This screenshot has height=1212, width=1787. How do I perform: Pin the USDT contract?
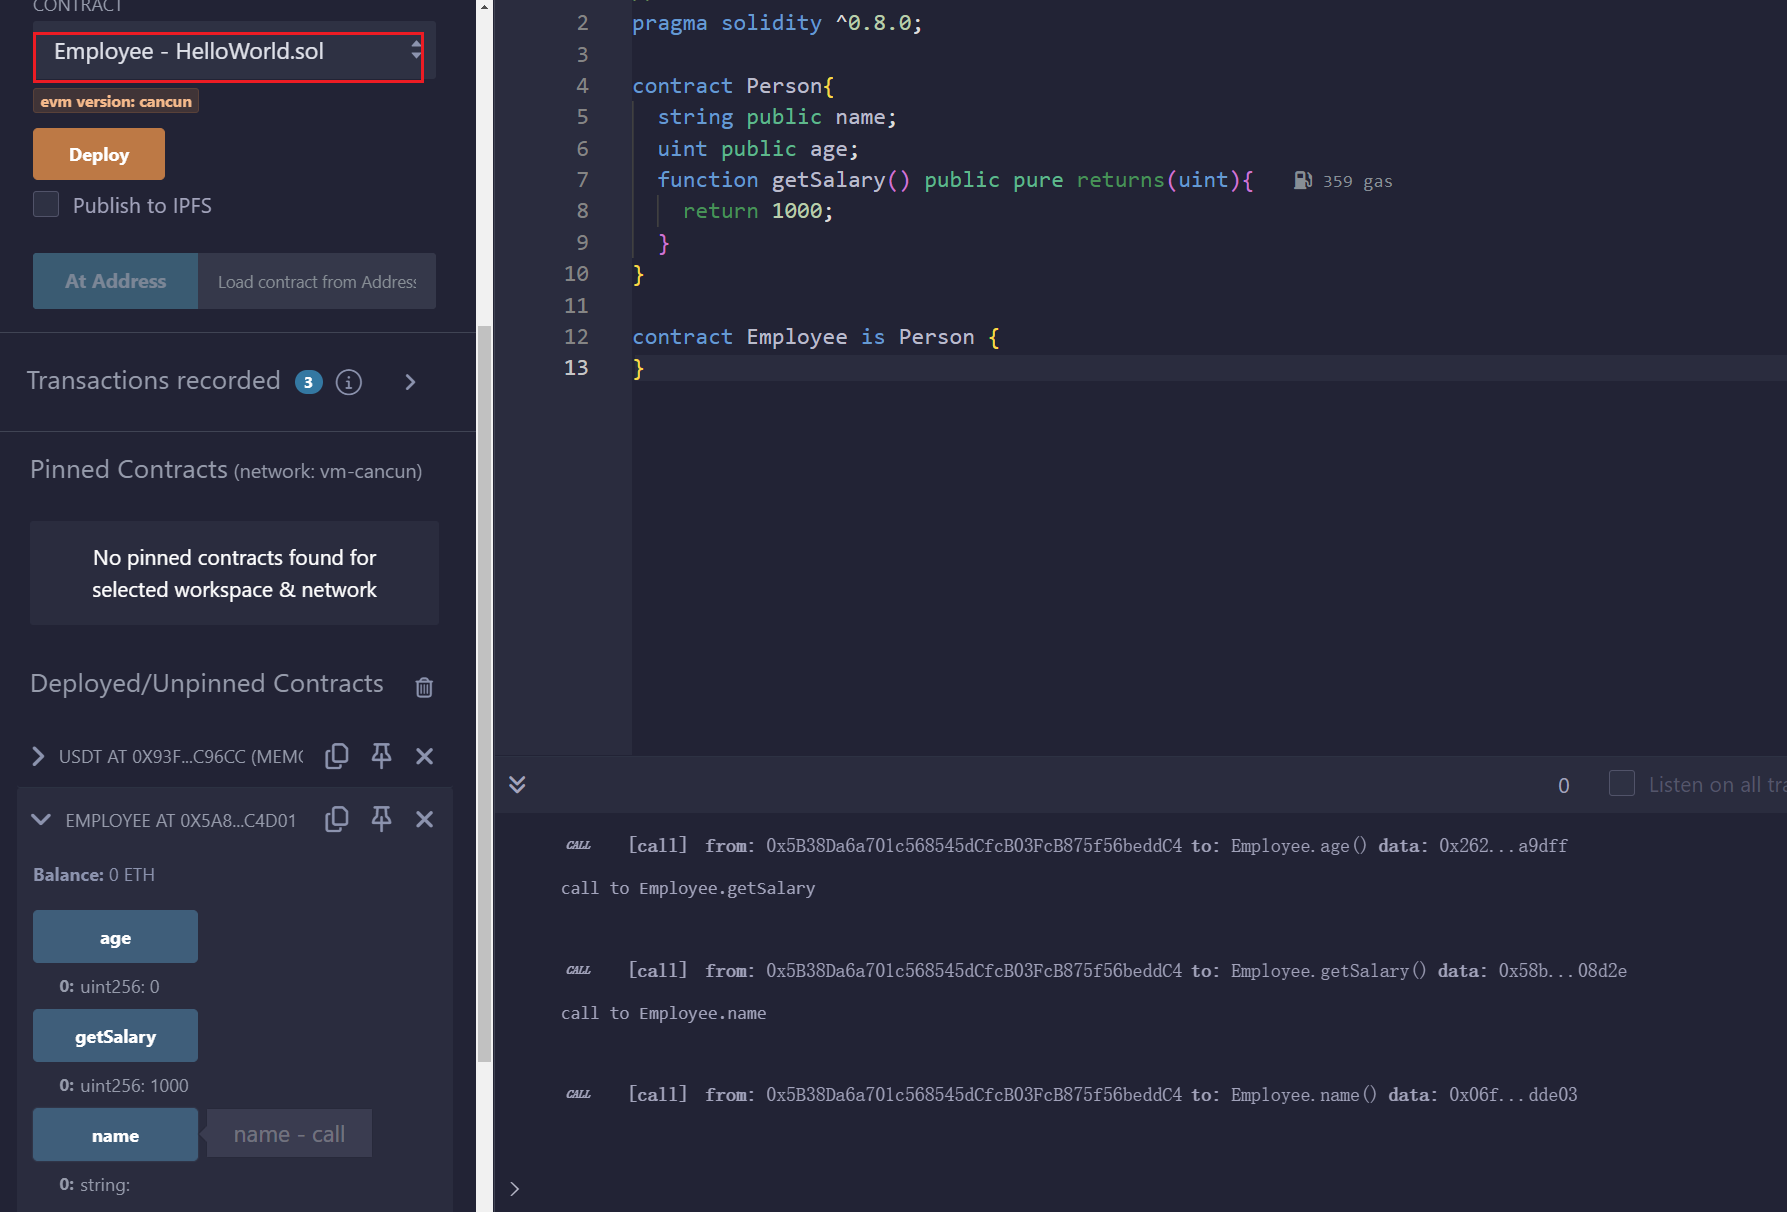click(381, 756)
